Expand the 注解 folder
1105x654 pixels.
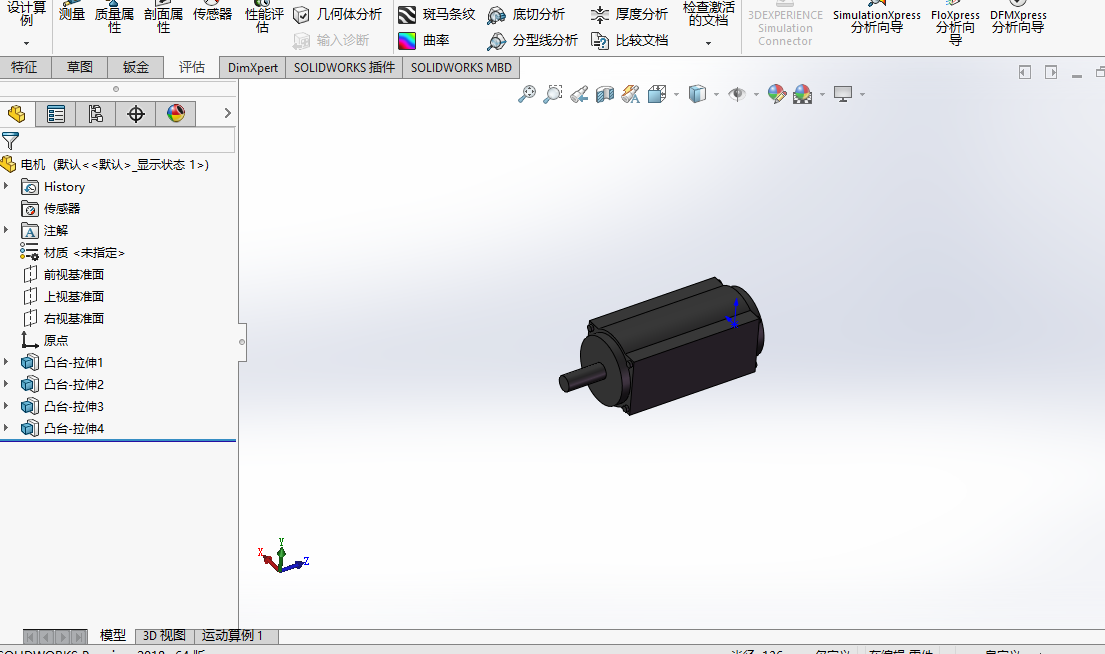pos(6,230)
